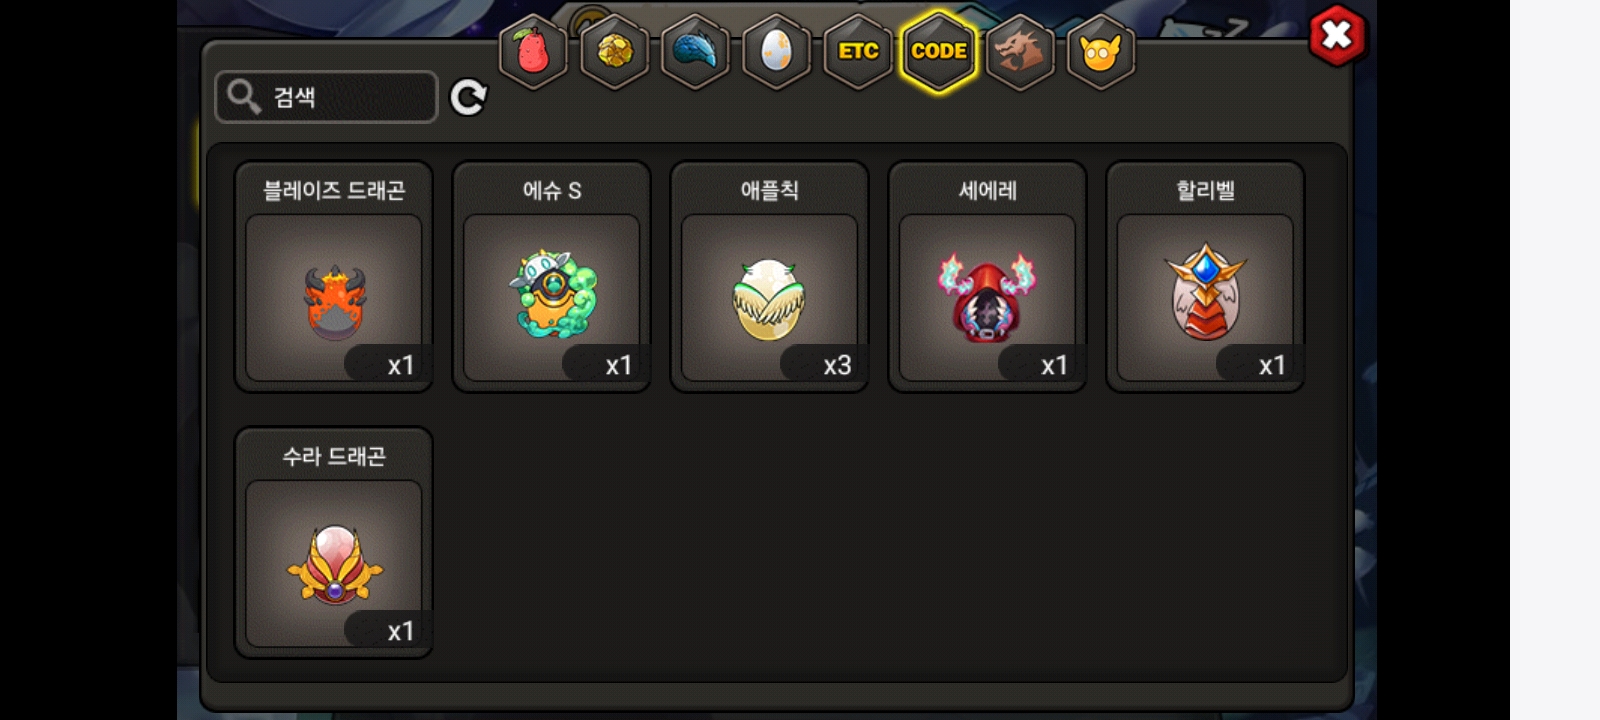Open the brown dragon head category tab
Image resolution: width=1600 pixels, height=720 pixels.
tap(1019, 52)
